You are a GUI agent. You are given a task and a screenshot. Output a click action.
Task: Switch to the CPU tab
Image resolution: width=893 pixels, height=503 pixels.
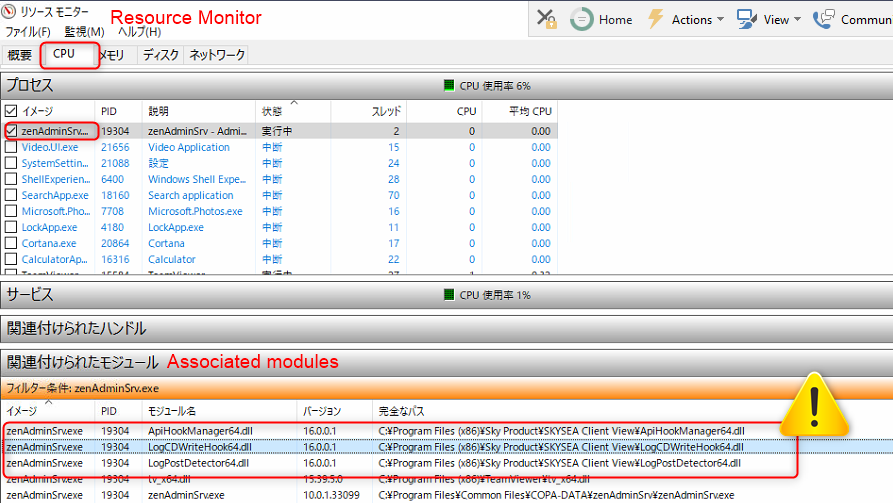point(64,54)
